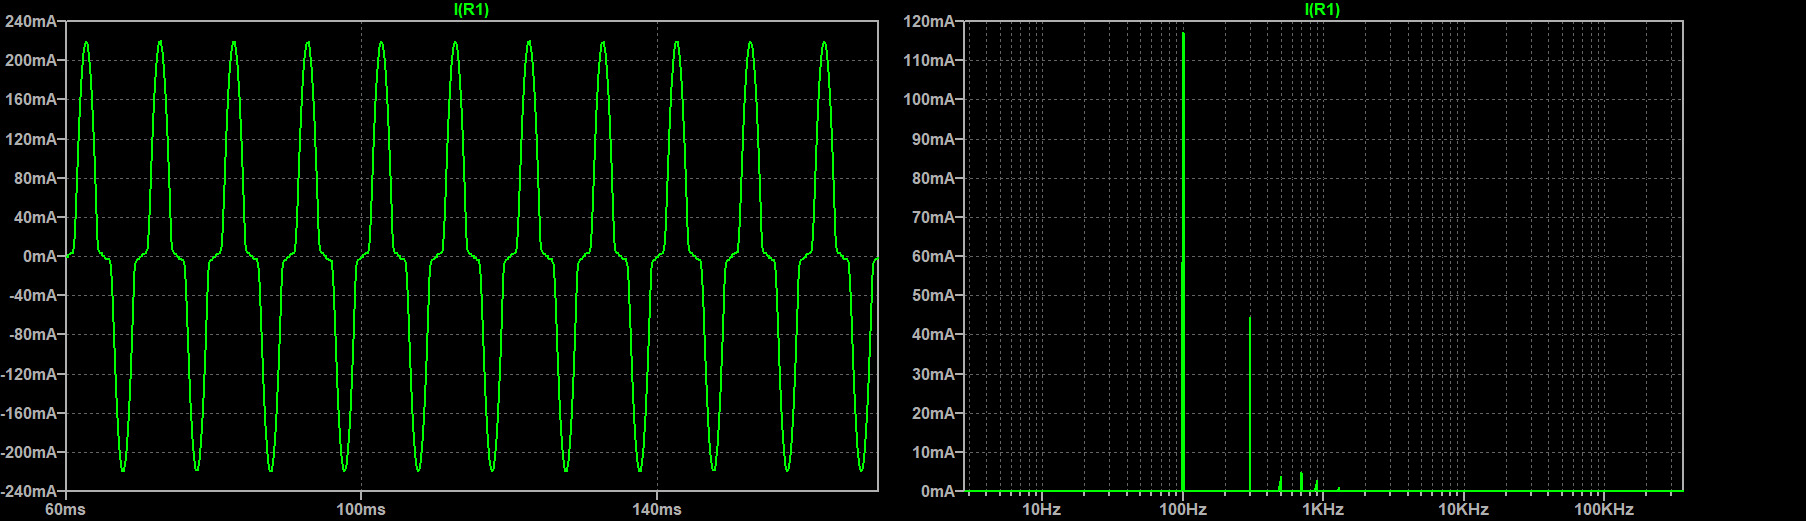Click the 110mA label on the FFT axis
The image size is (1806, 521).
coord(930,60)
